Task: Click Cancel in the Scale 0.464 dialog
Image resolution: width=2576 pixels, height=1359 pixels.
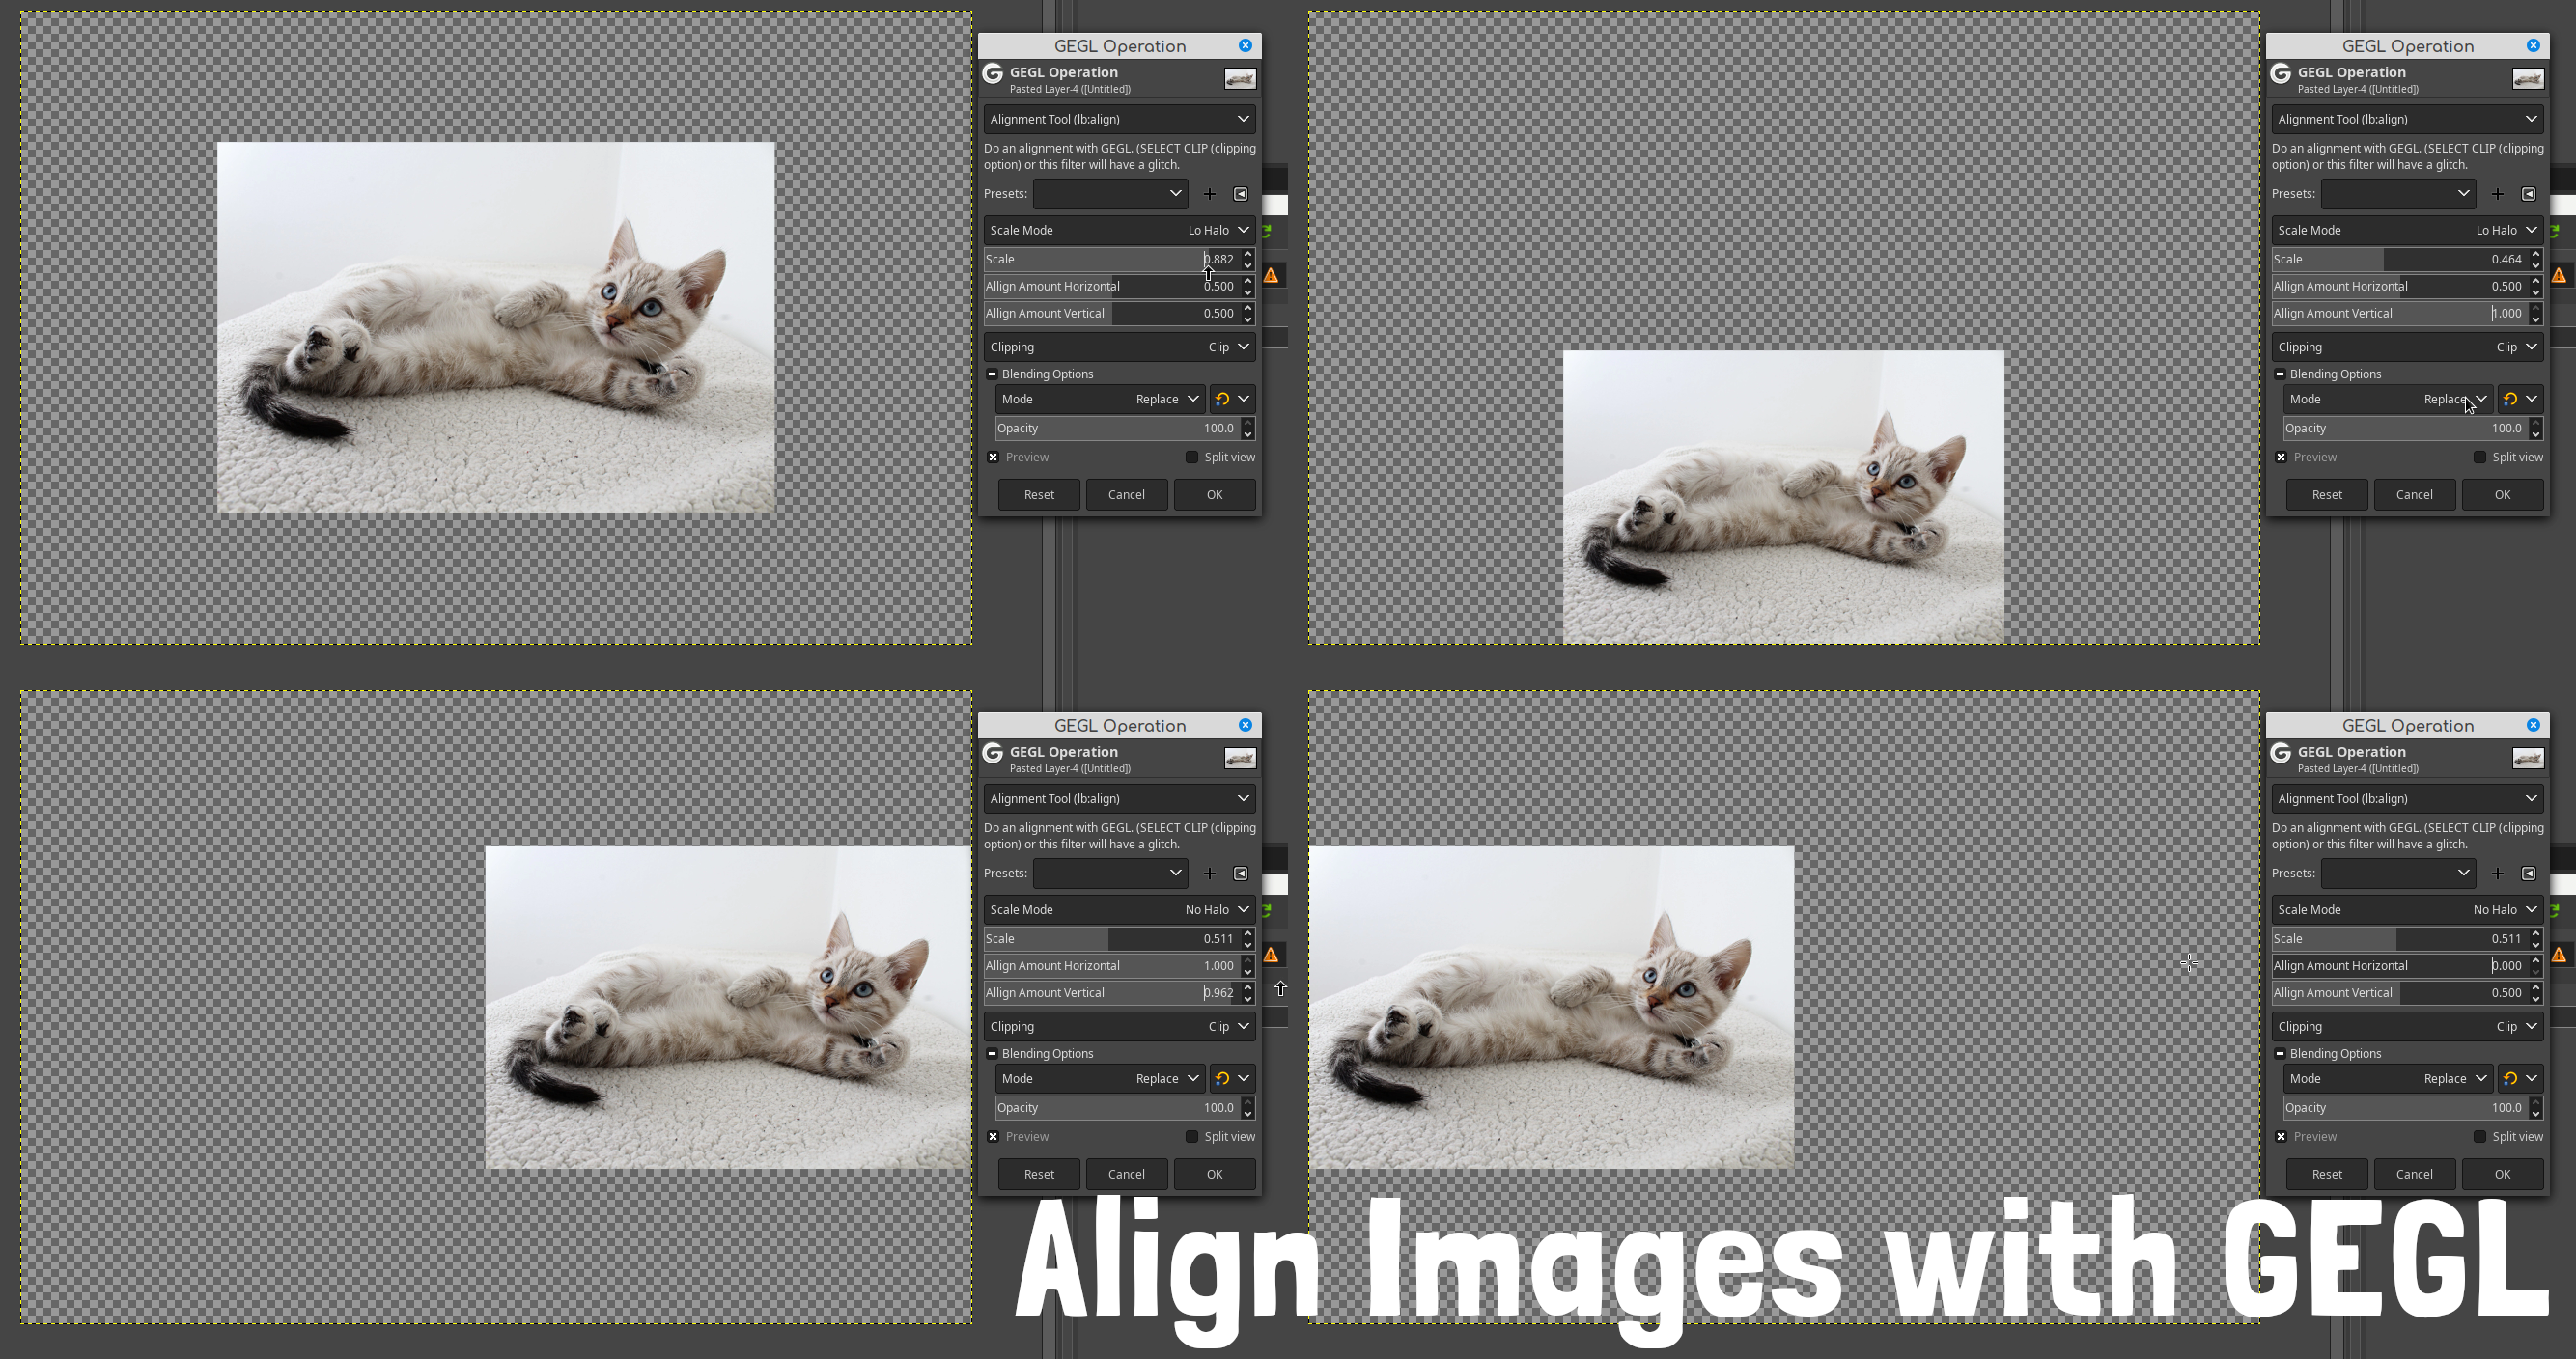Action: 2414,494
